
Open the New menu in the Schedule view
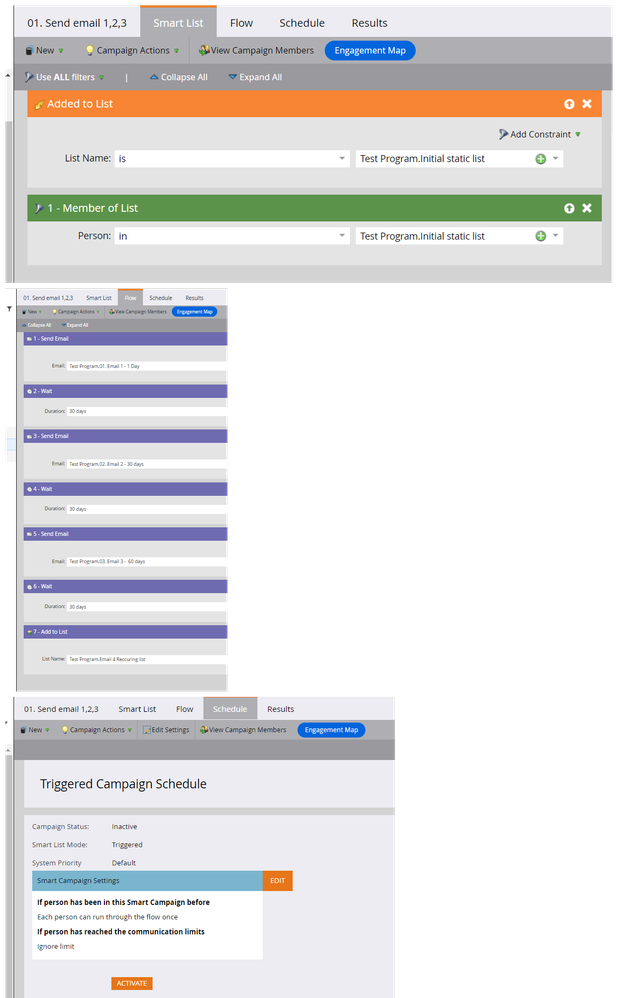pos(34,730)
